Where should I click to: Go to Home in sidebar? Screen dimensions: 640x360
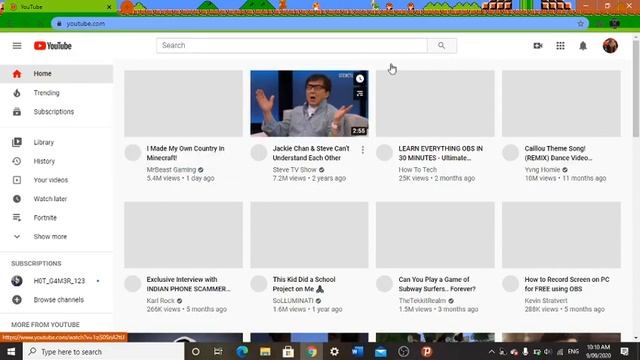pyautogui.click(x=56, y=74)
